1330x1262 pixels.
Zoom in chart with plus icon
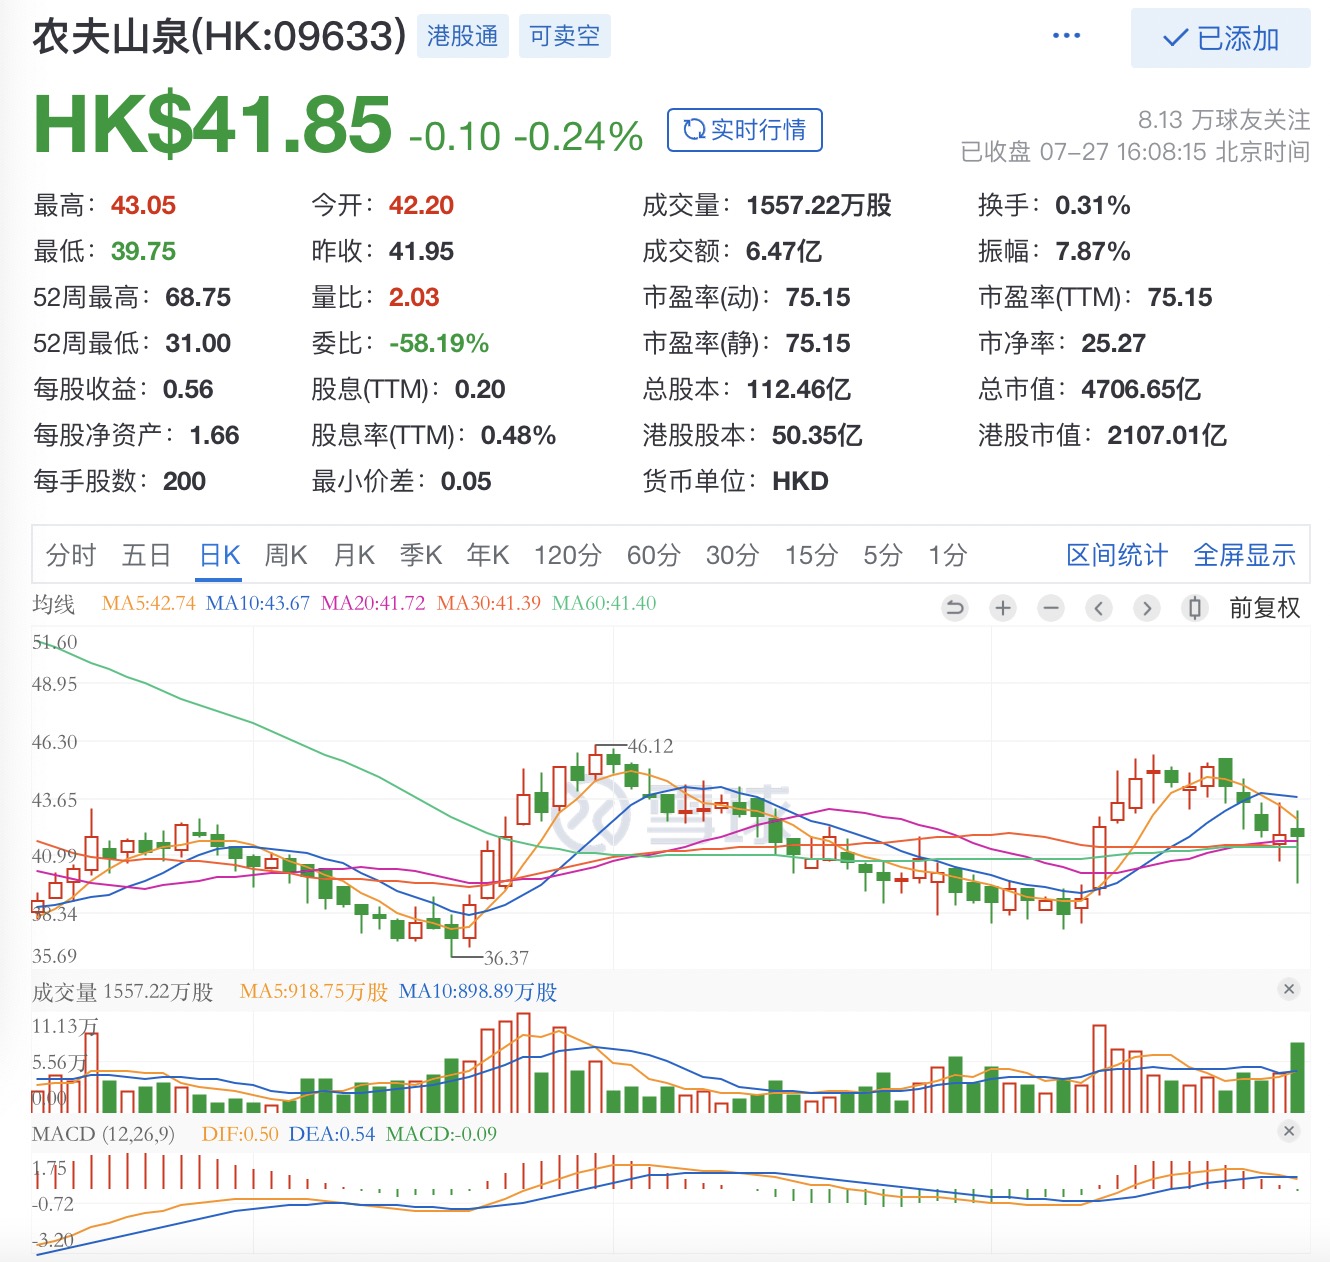(x=1003, y=607)
